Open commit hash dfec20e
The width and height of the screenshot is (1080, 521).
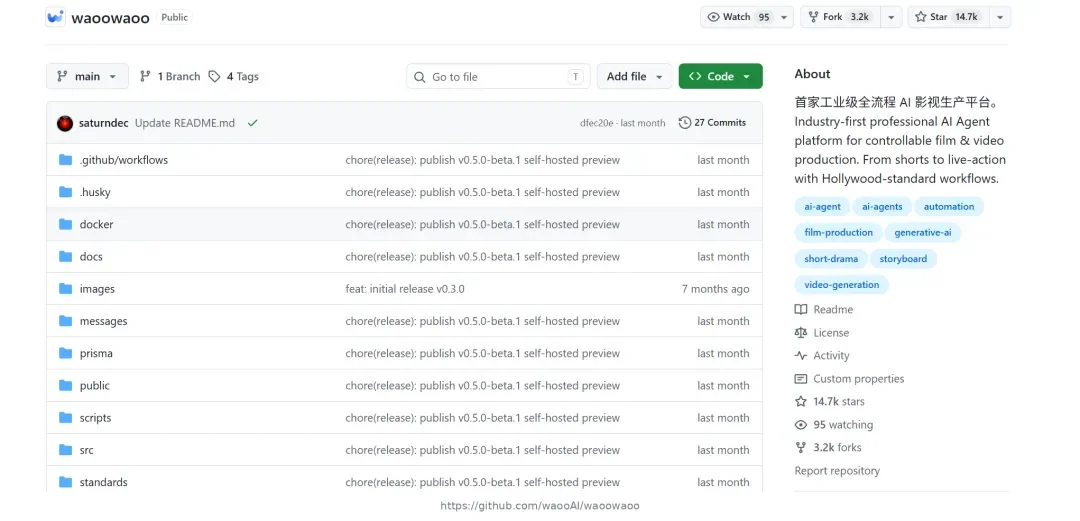596,123
